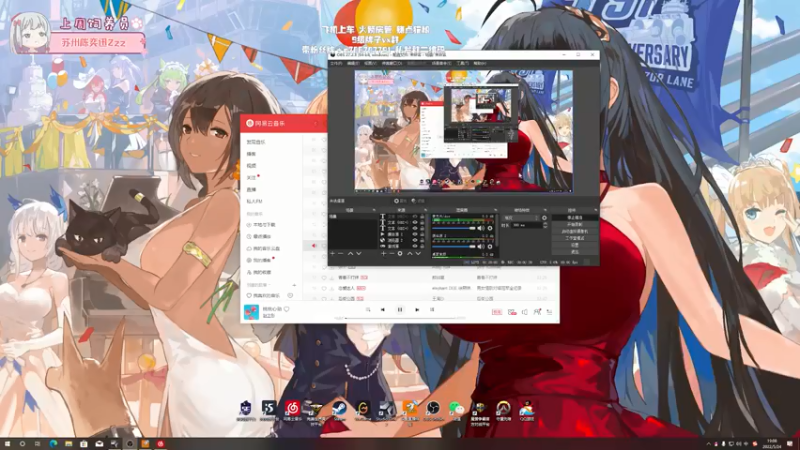Screen dimensions: 800x450
Task: Open the WeChat desktop shortcut
Action: 457,410
